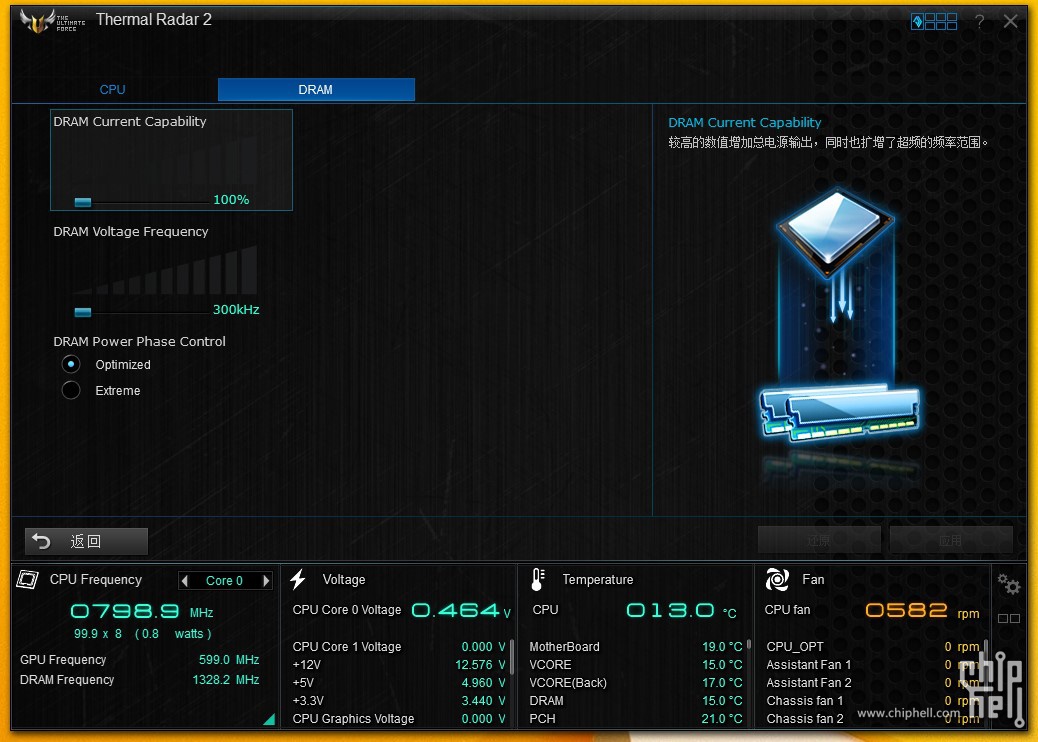
Task: Click the Core 0 selector label
Action: pyautogui.click(x=224, y=580)
